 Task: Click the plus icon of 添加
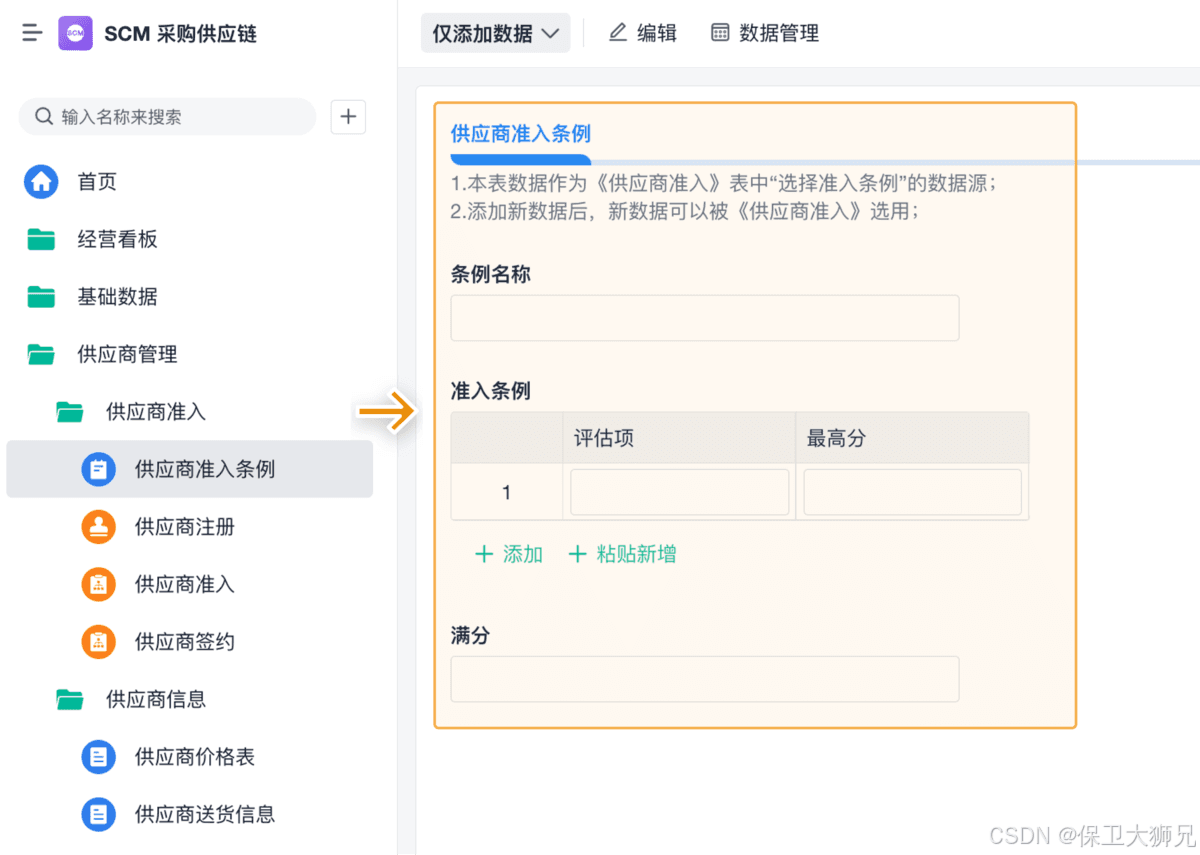pos(484,554)
